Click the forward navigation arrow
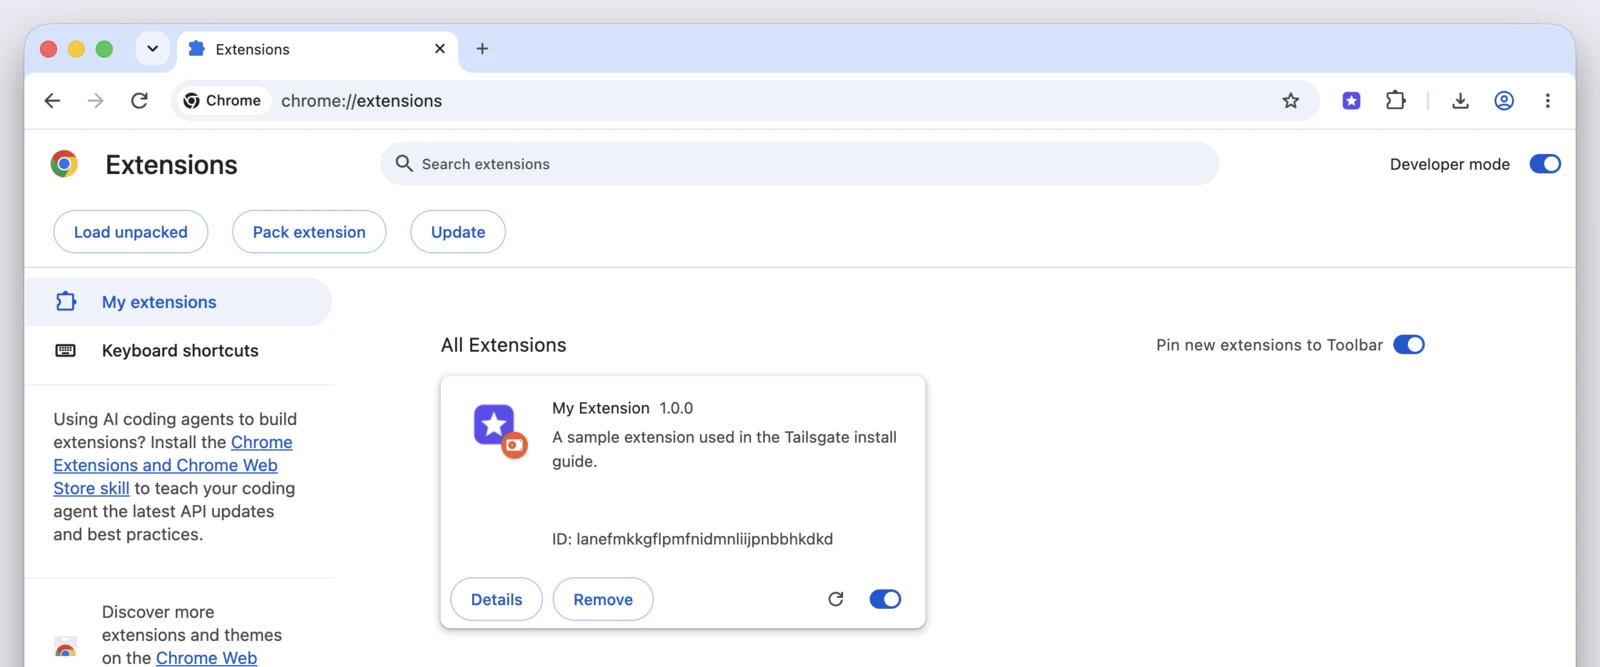 point(95,101)
